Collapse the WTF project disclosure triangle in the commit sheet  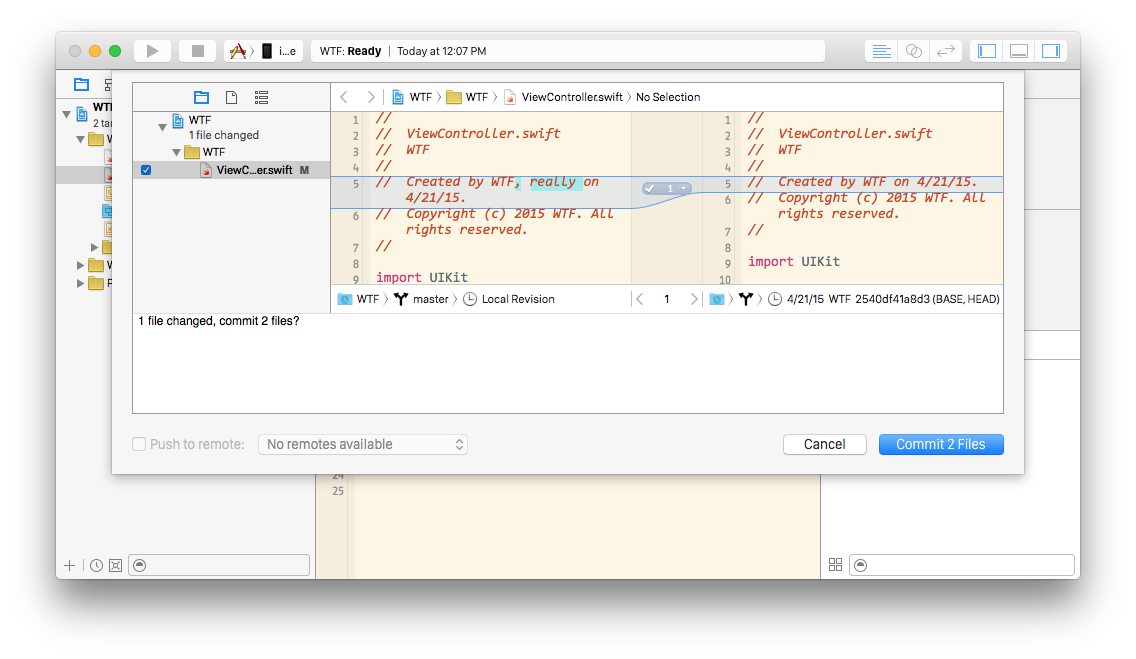click(x=162, y=127)
